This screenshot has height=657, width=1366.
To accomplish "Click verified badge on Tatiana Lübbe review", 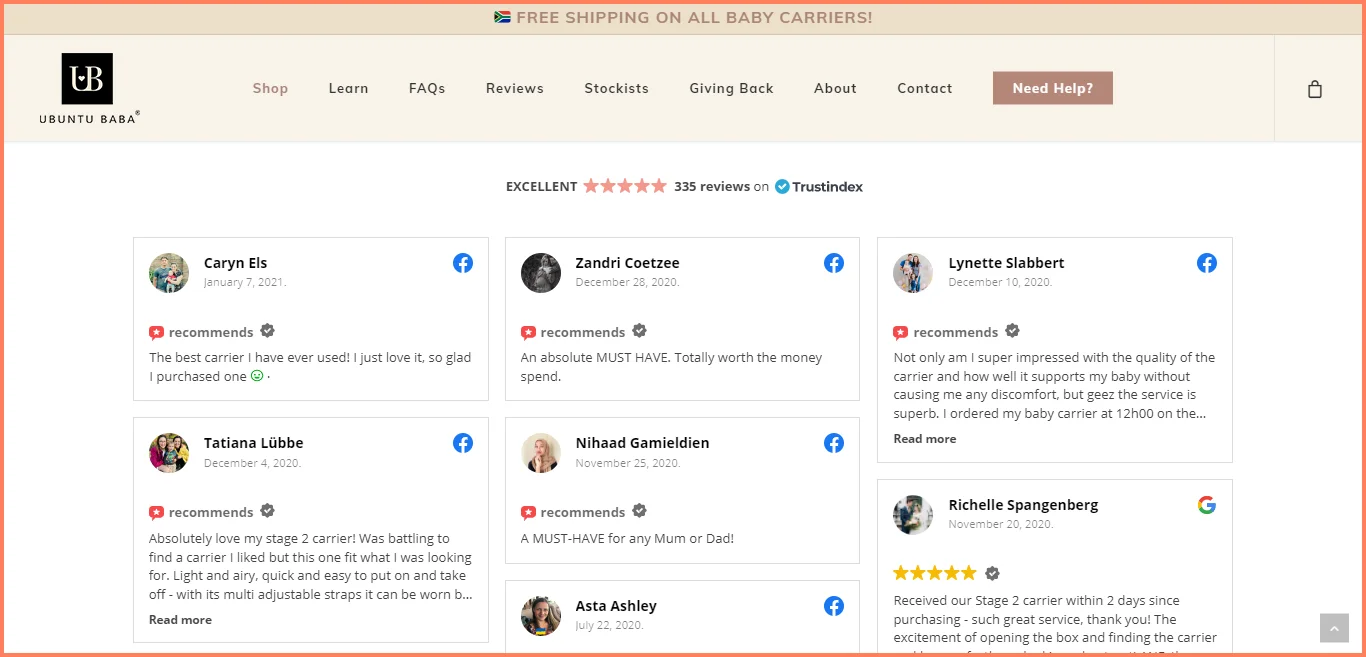I will [x=267, y=511].
